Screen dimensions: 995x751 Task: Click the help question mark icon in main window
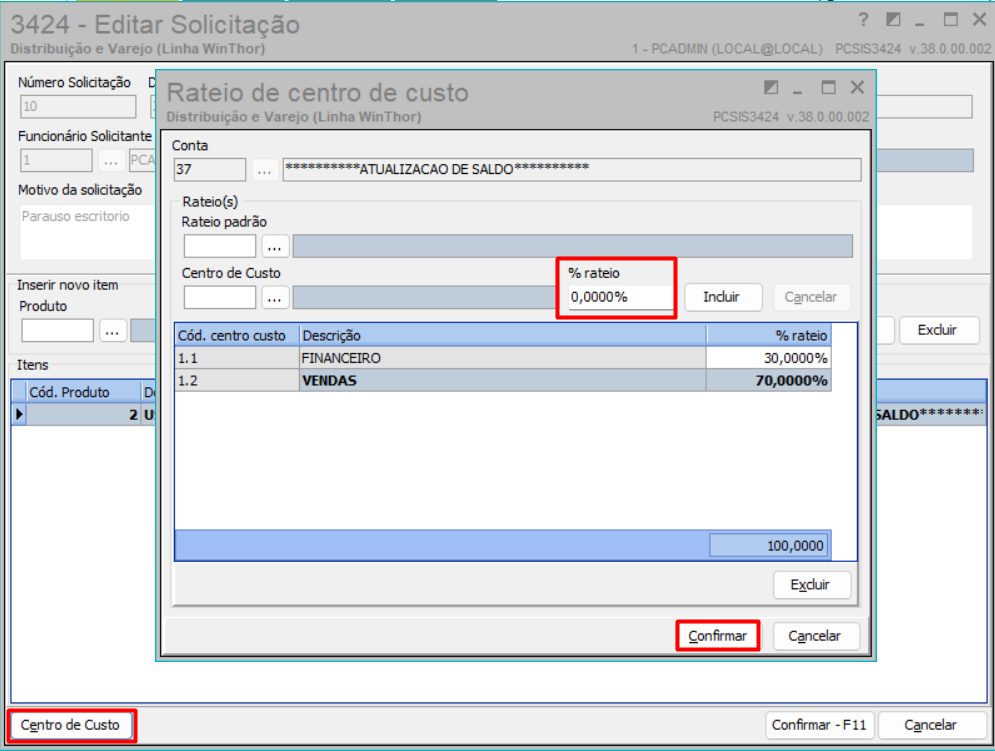(x=863, y=20)
